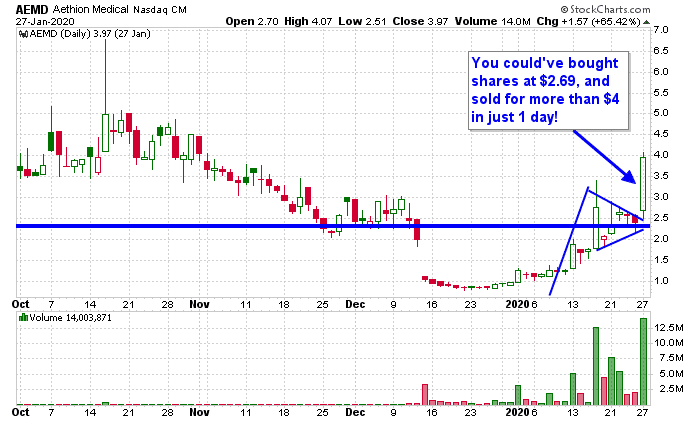700x421 pixels.
Task: Click the Nov label on the price chart axis
Action: tap(199, 304)
